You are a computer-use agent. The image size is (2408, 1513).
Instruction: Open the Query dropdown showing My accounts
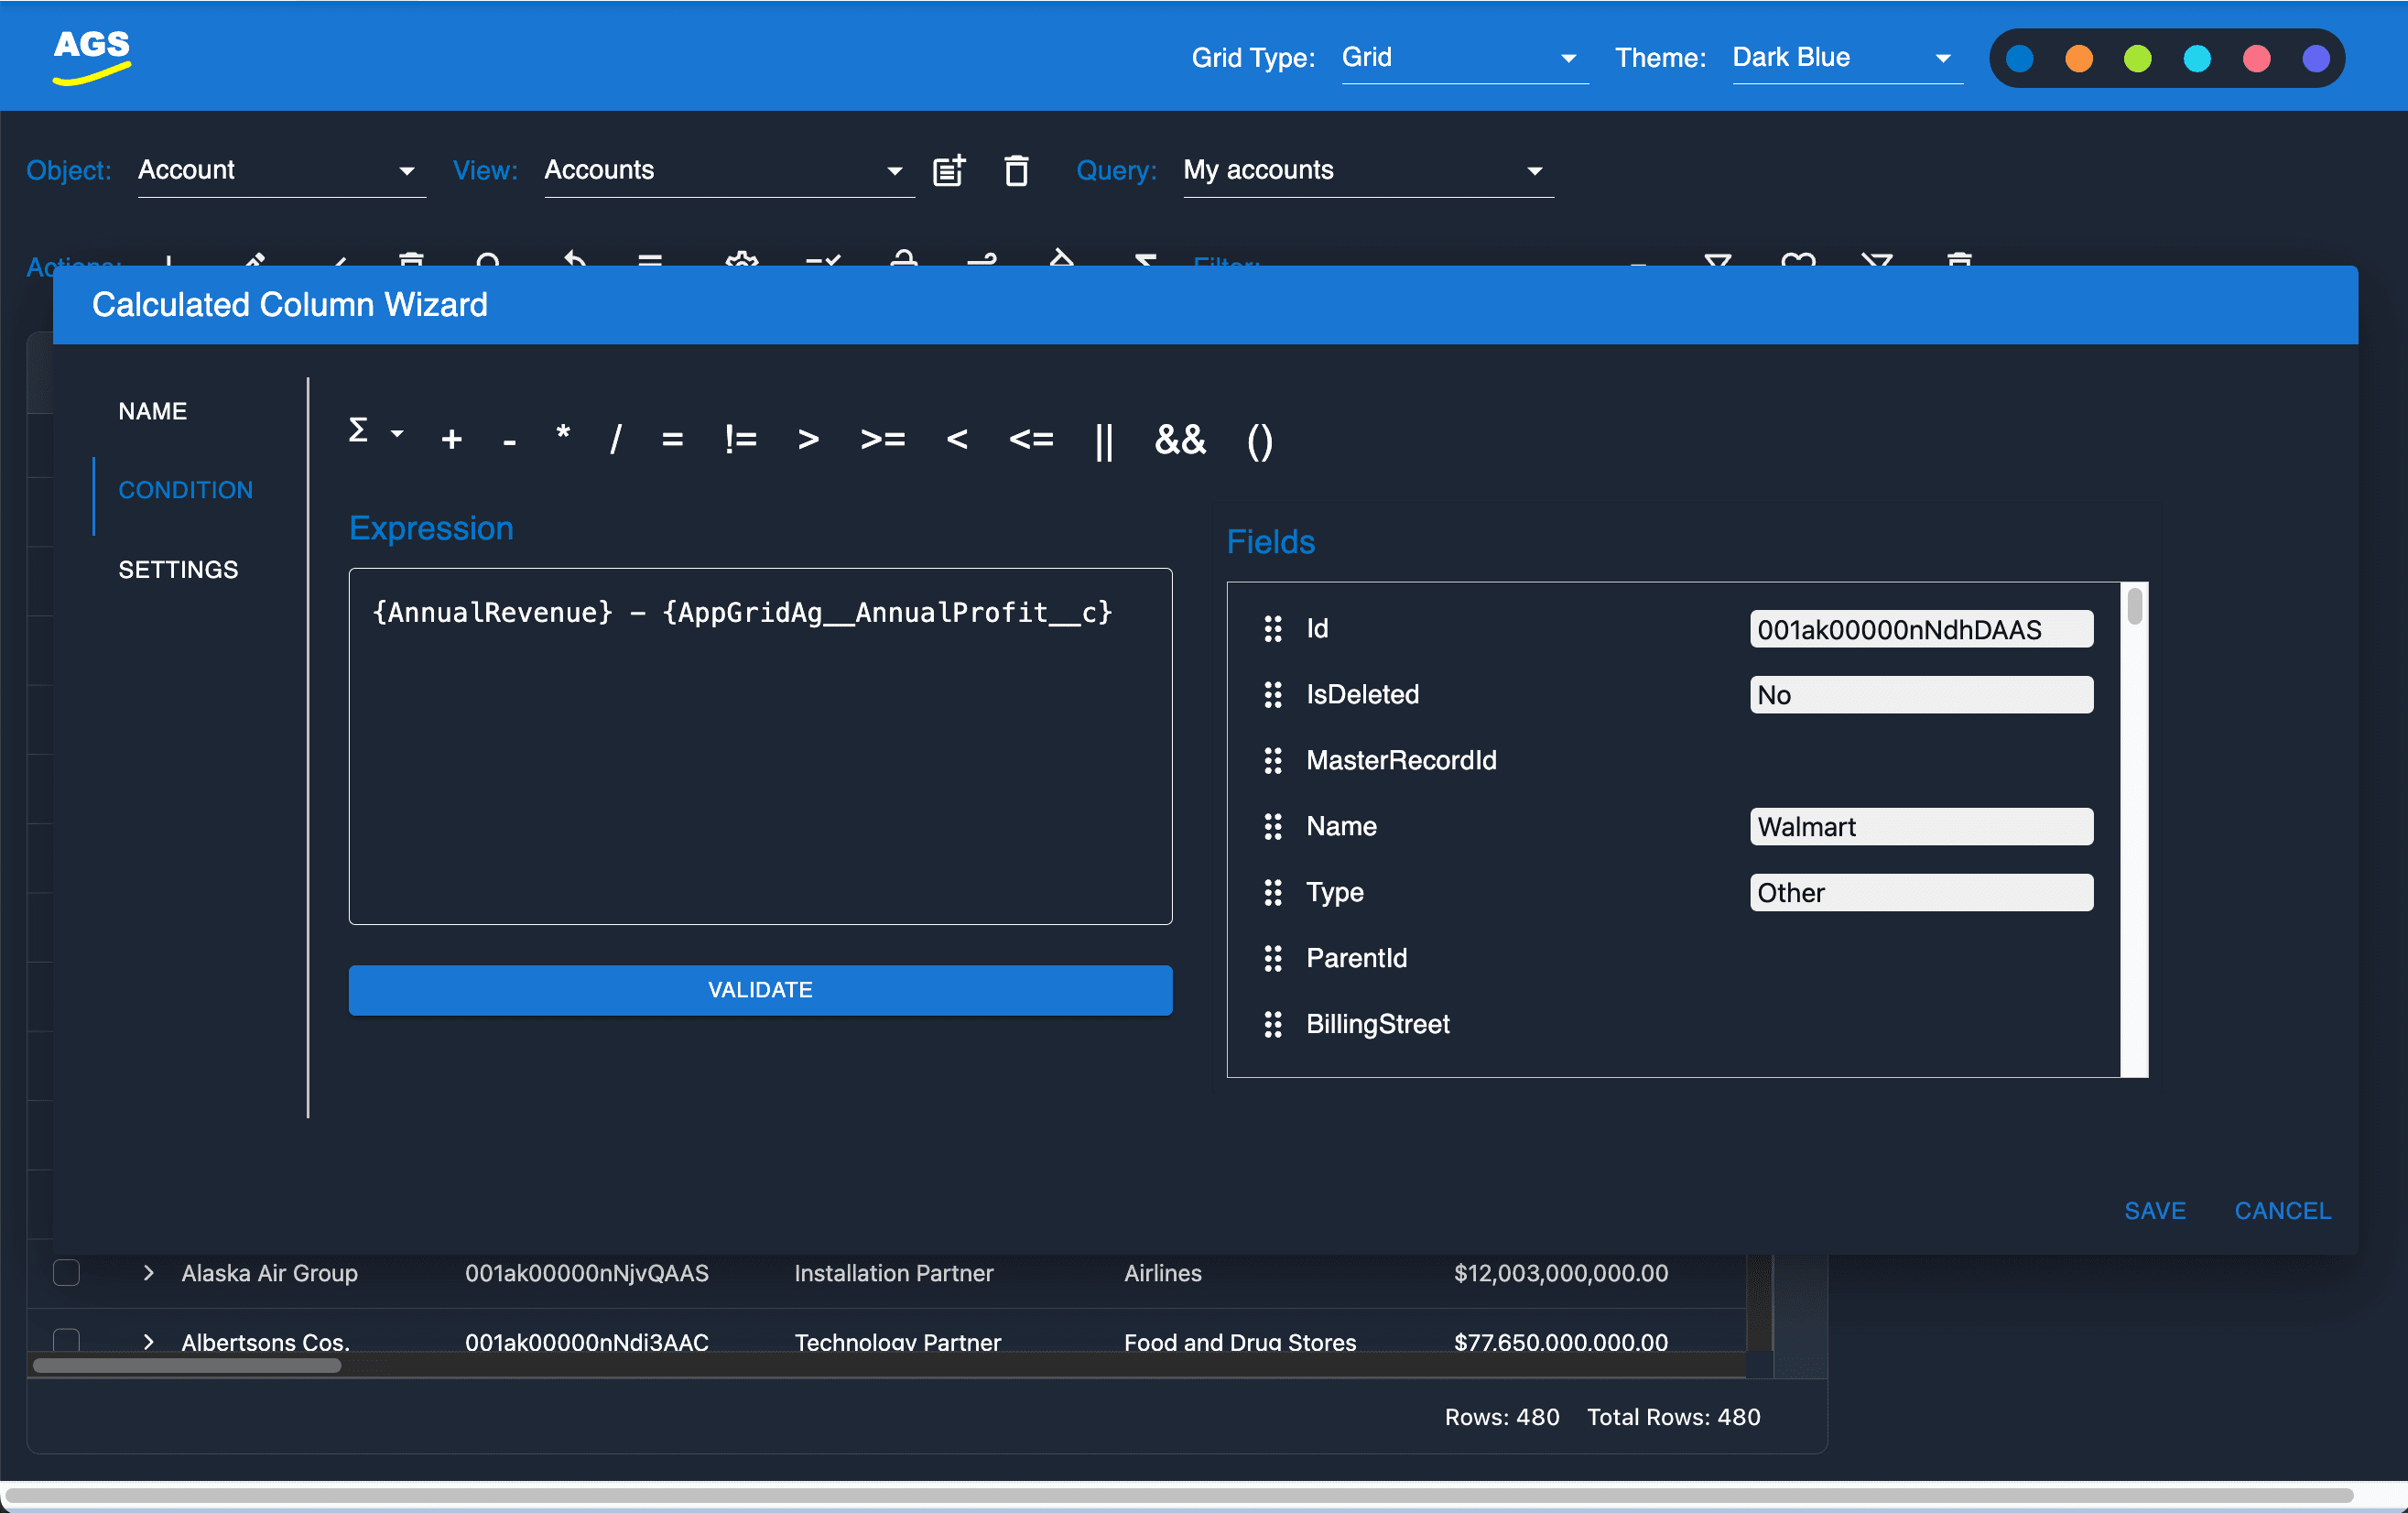1368,171
